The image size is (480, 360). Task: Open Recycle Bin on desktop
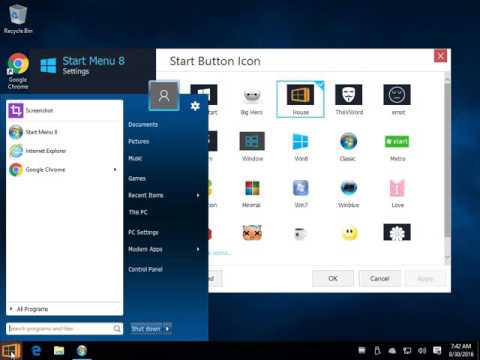coord(18,19)
